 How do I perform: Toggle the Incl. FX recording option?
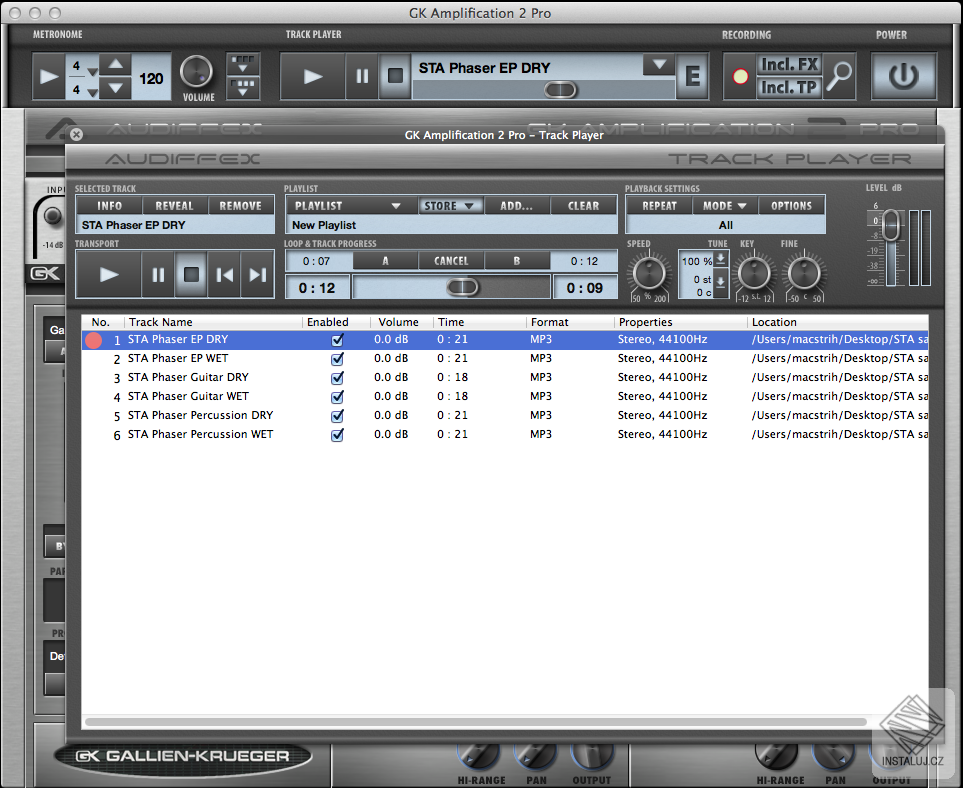[x=789, y=64]
